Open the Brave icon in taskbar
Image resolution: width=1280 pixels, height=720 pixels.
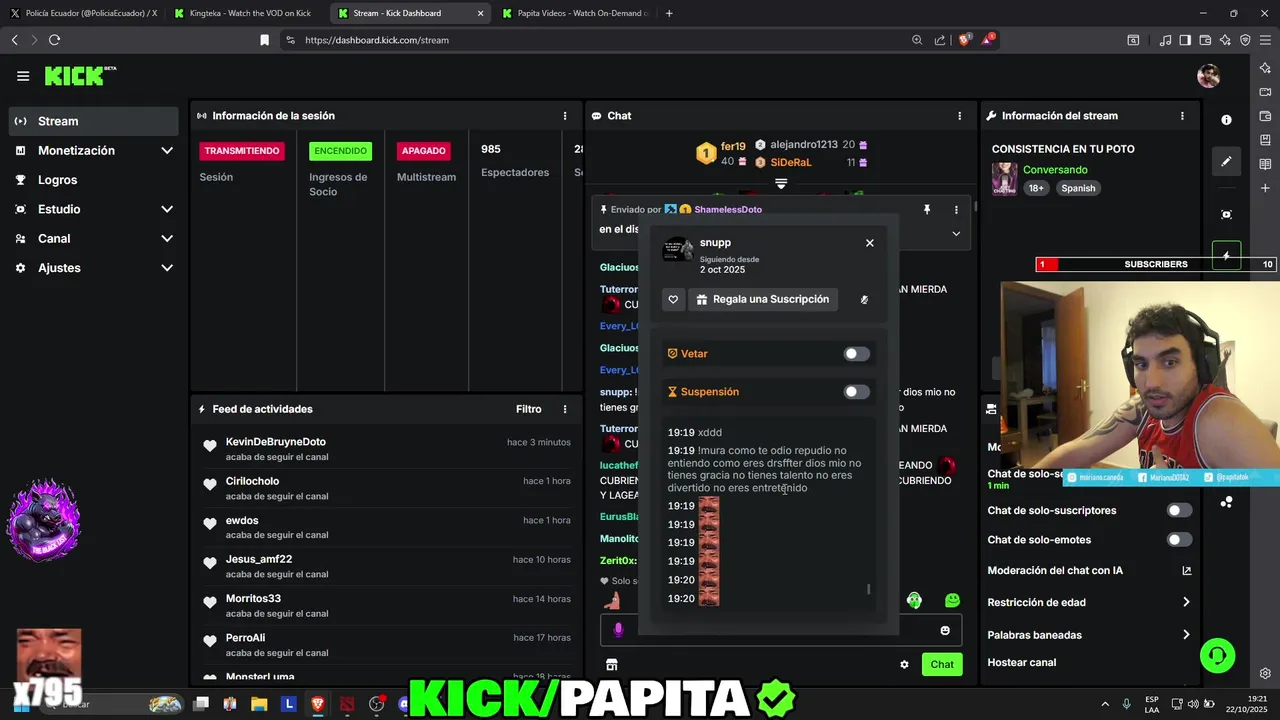coord(318,704)
